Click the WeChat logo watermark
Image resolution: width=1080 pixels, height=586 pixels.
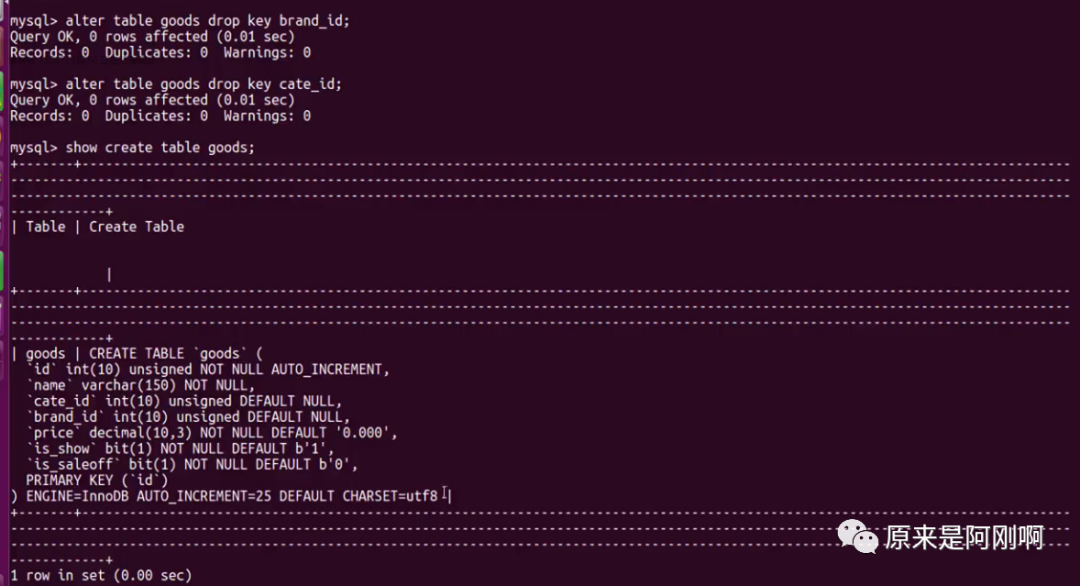857,536
